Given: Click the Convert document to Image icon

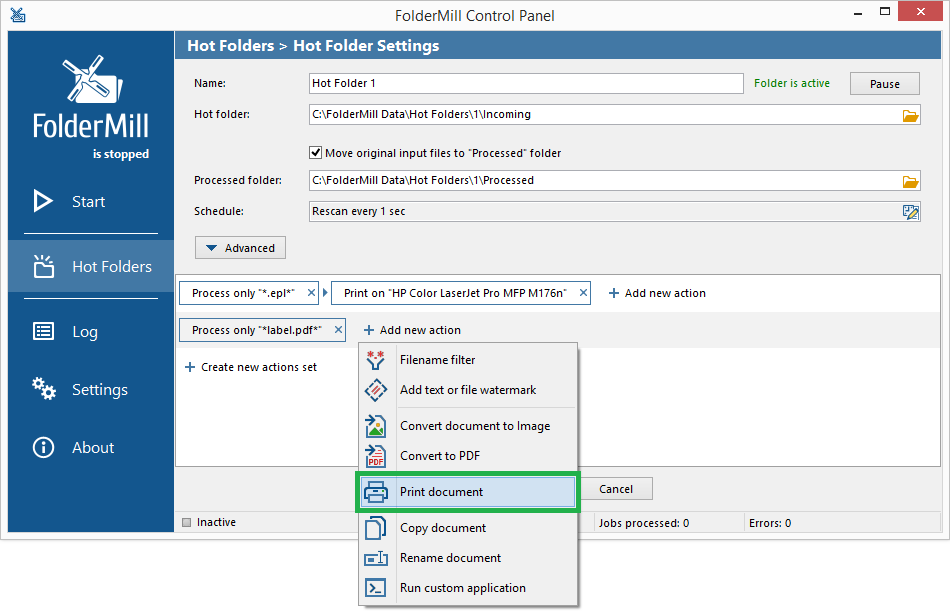Looking at the screenshot, I should click(x=376, y=426).
